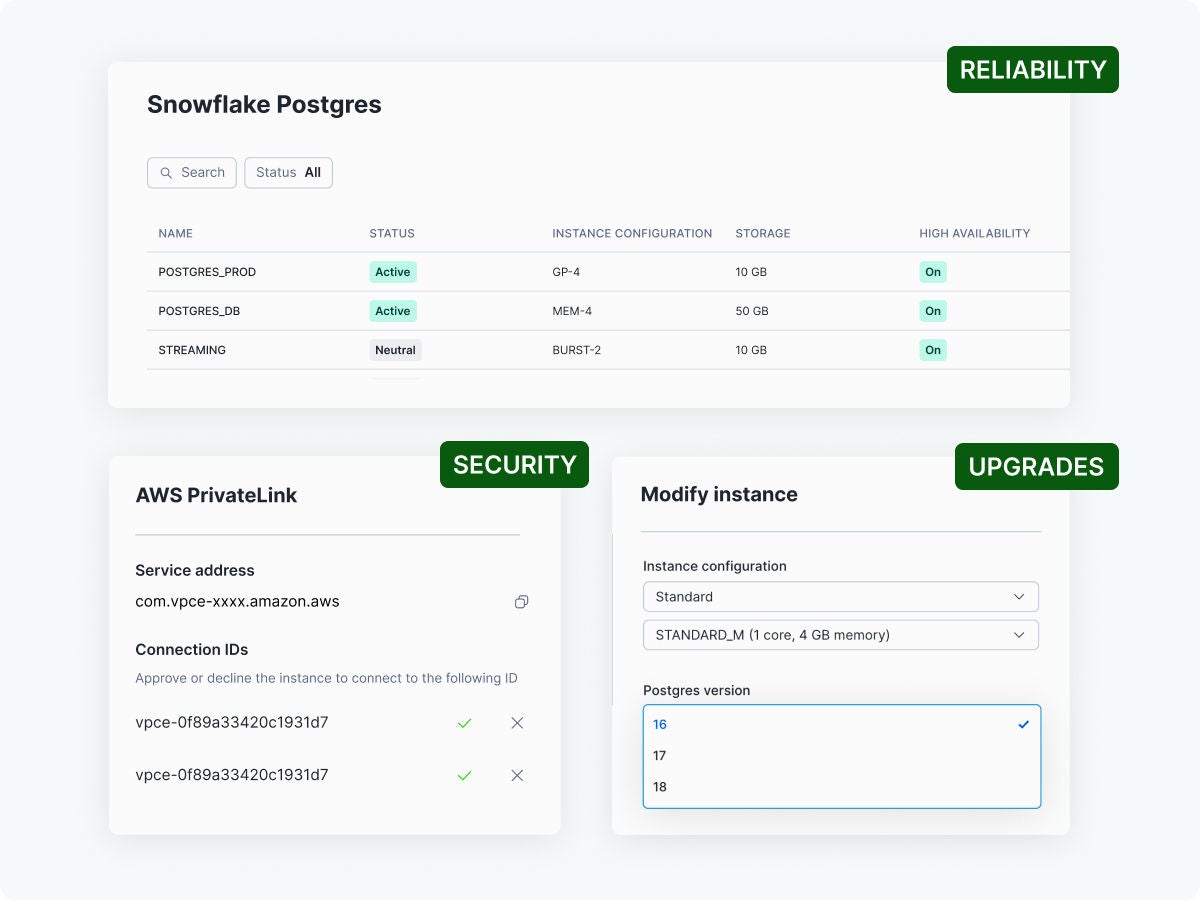Click the POSTGRES_PROD instance name
Screen dimensions: 1200x900
tap(207, 272)
